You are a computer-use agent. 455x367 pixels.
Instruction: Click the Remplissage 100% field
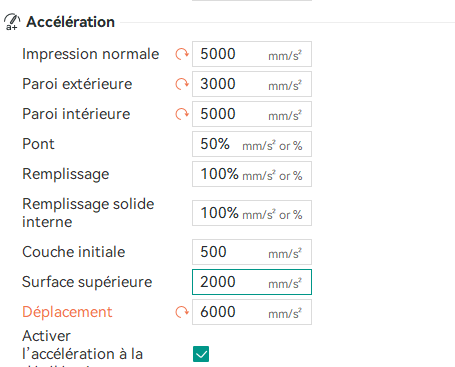[252, 174]
